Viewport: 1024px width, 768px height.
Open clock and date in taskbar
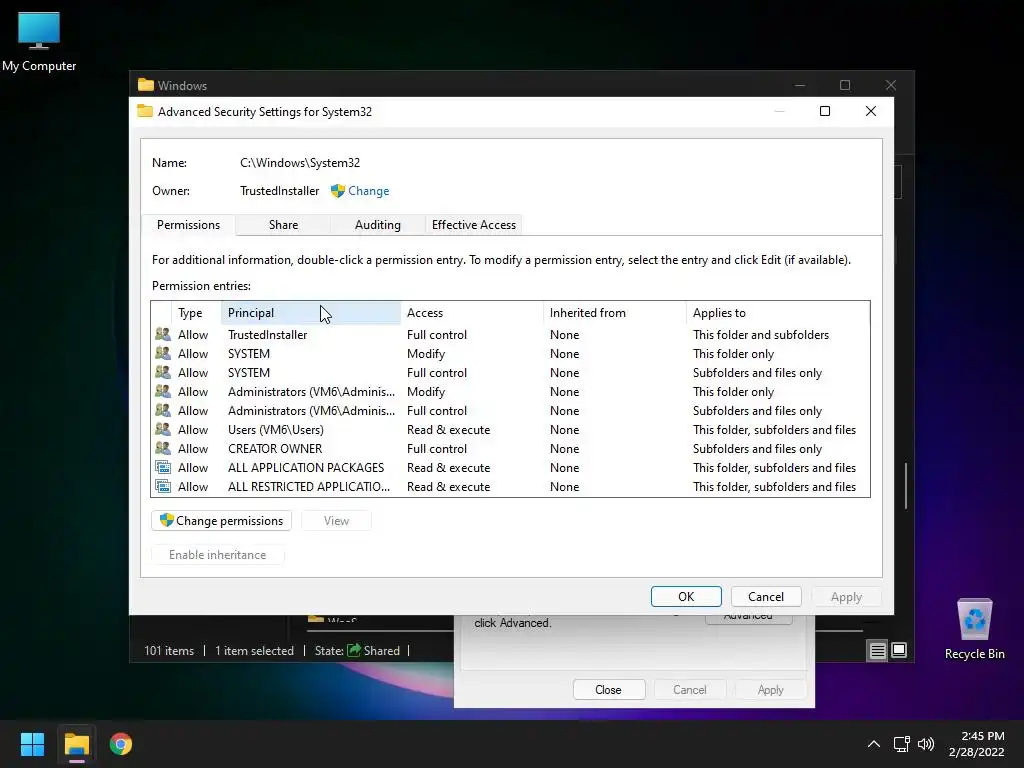[x=977, y=744]
